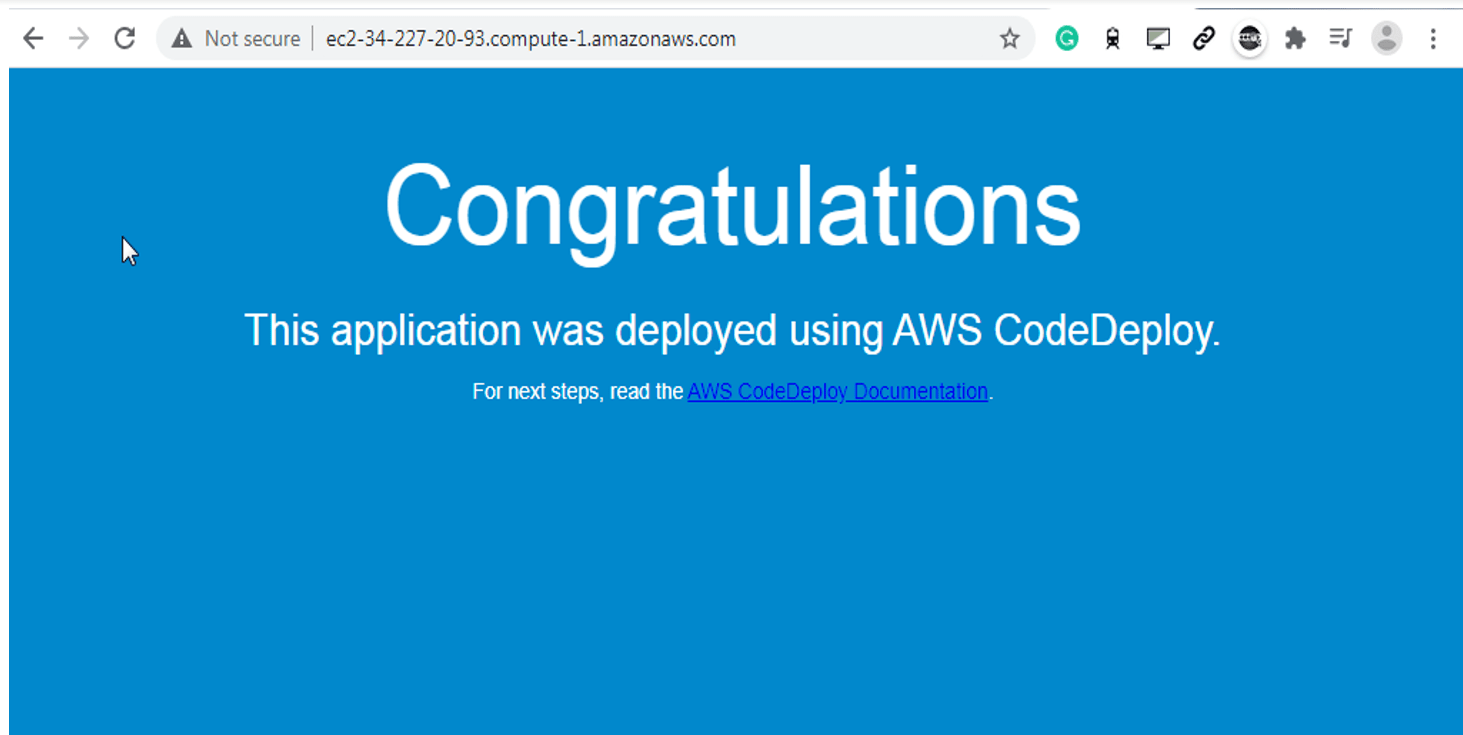Open the browser extensions dropdown list
This screenshot has height=735, width=1463.
(1295, 38)
